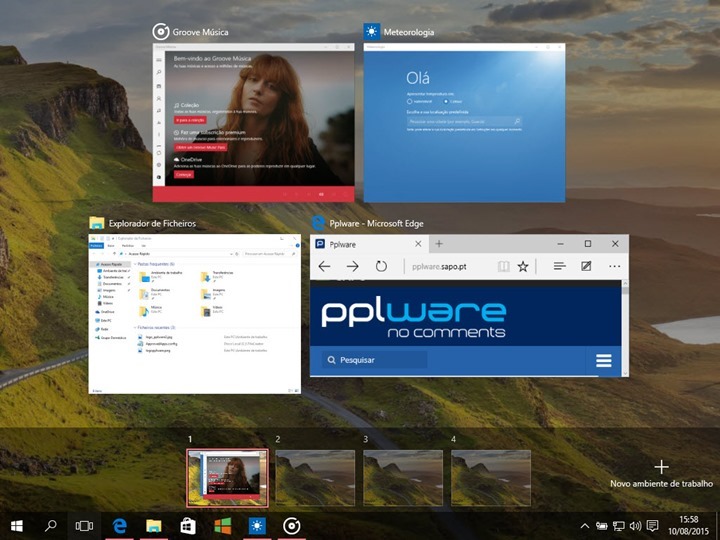Viewport: 720px width, 540px height.
Task: Click the red Coleção button in Groove
Action: (190, 120)
